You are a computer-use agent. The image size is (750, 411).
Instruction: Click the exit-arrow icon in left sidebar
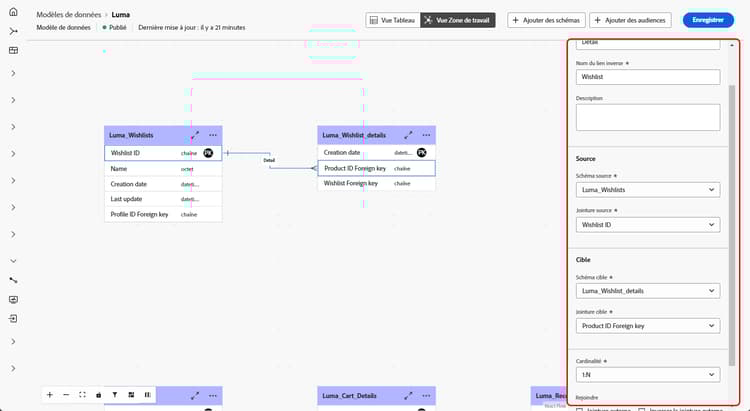coord(13,319)
